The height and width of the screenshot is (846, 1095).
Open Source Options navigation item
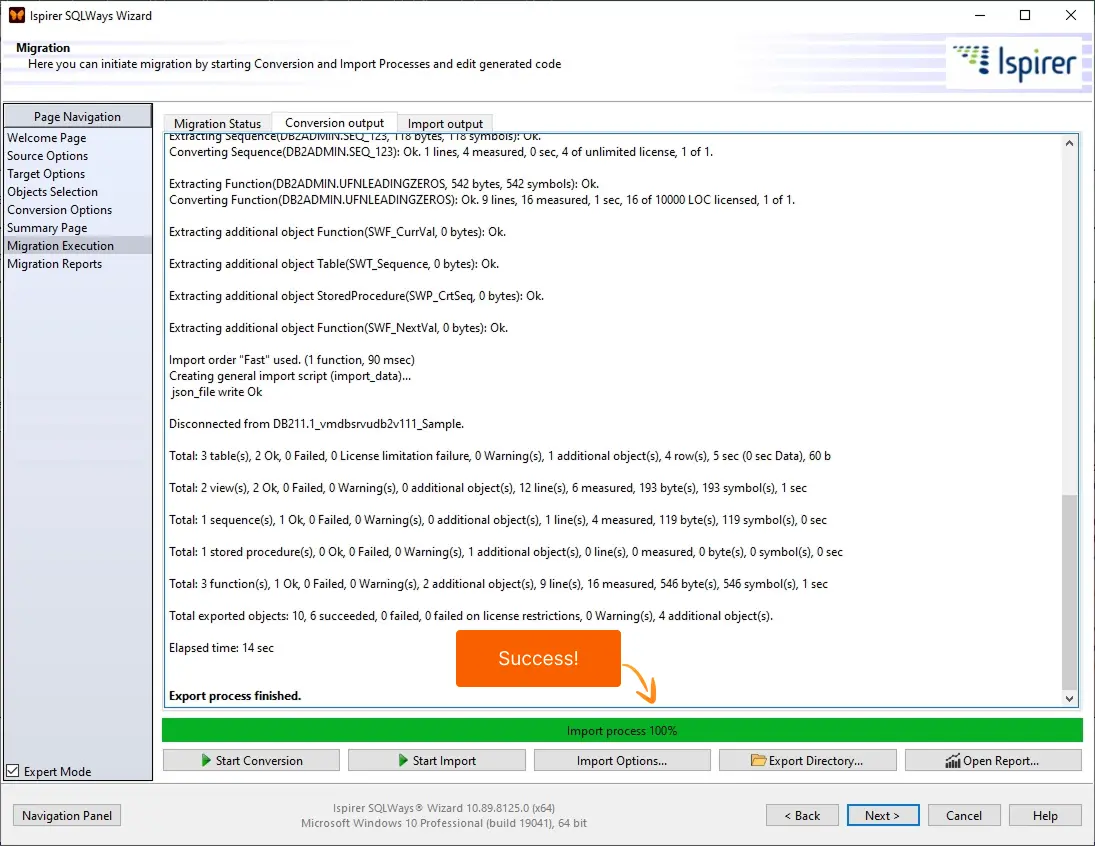(47, 156)
